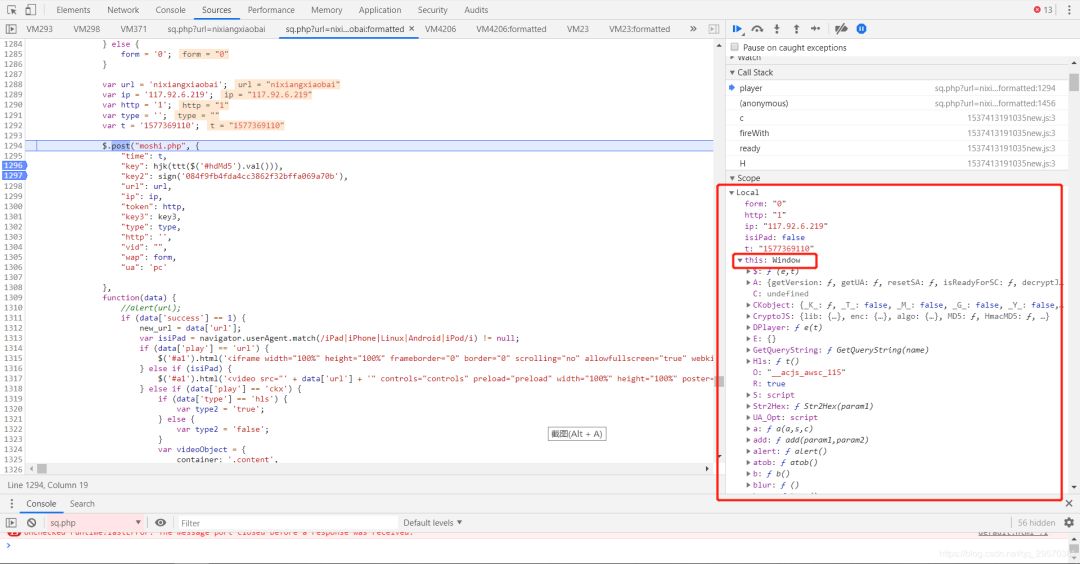Step out of current function
1080x564 pixels.
pyautogui.click(x=796, y=29)
